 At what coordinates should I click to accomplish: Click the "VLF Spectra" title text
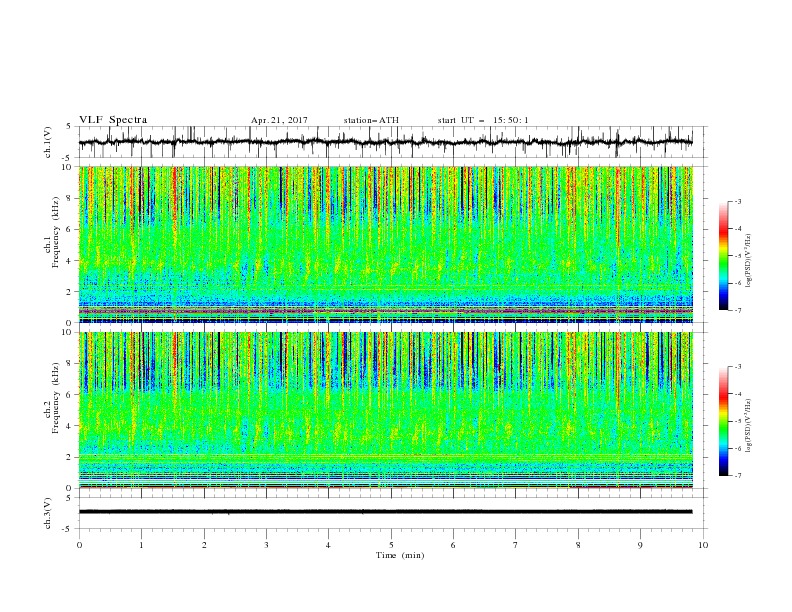113,120
